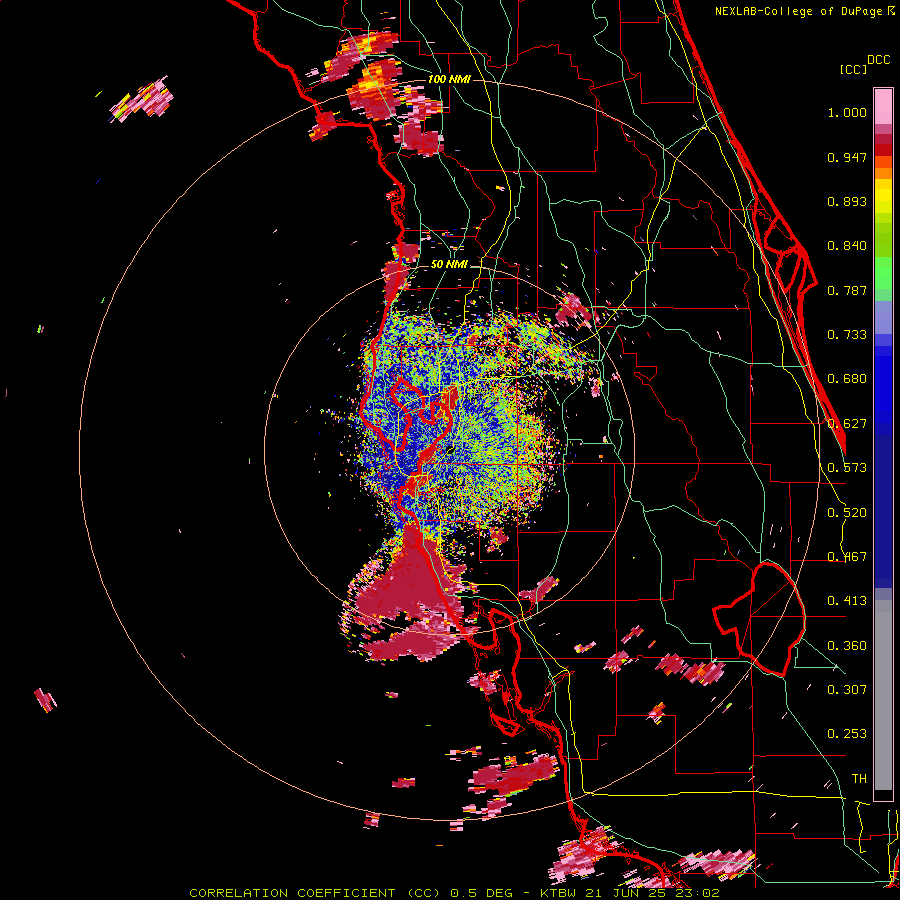
Task: Click the 100 NMI range ring label
Action: (x=449, y=79)
